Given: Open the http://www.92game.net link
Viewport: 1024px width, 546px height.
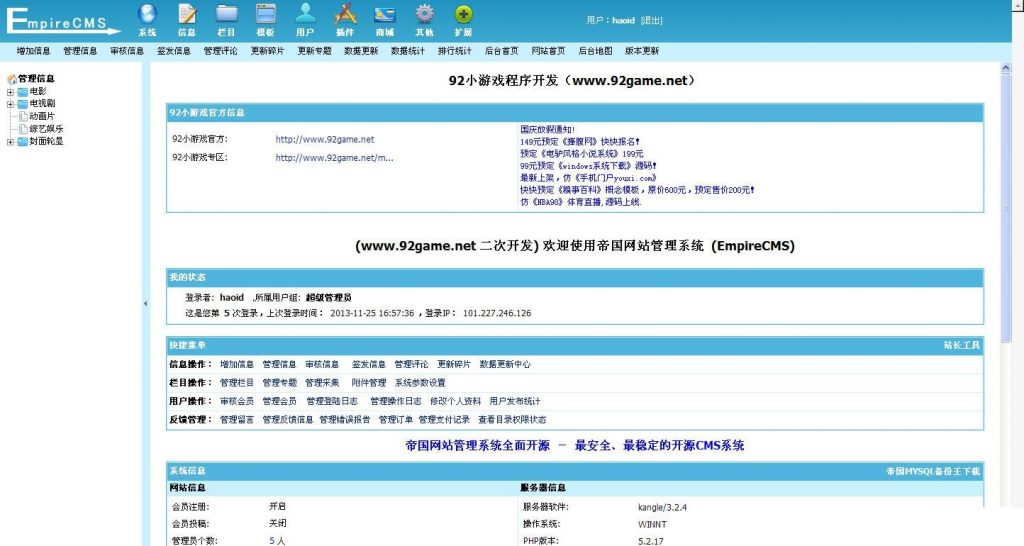Looking at the screenshot, I should click(x=325, y=139).
